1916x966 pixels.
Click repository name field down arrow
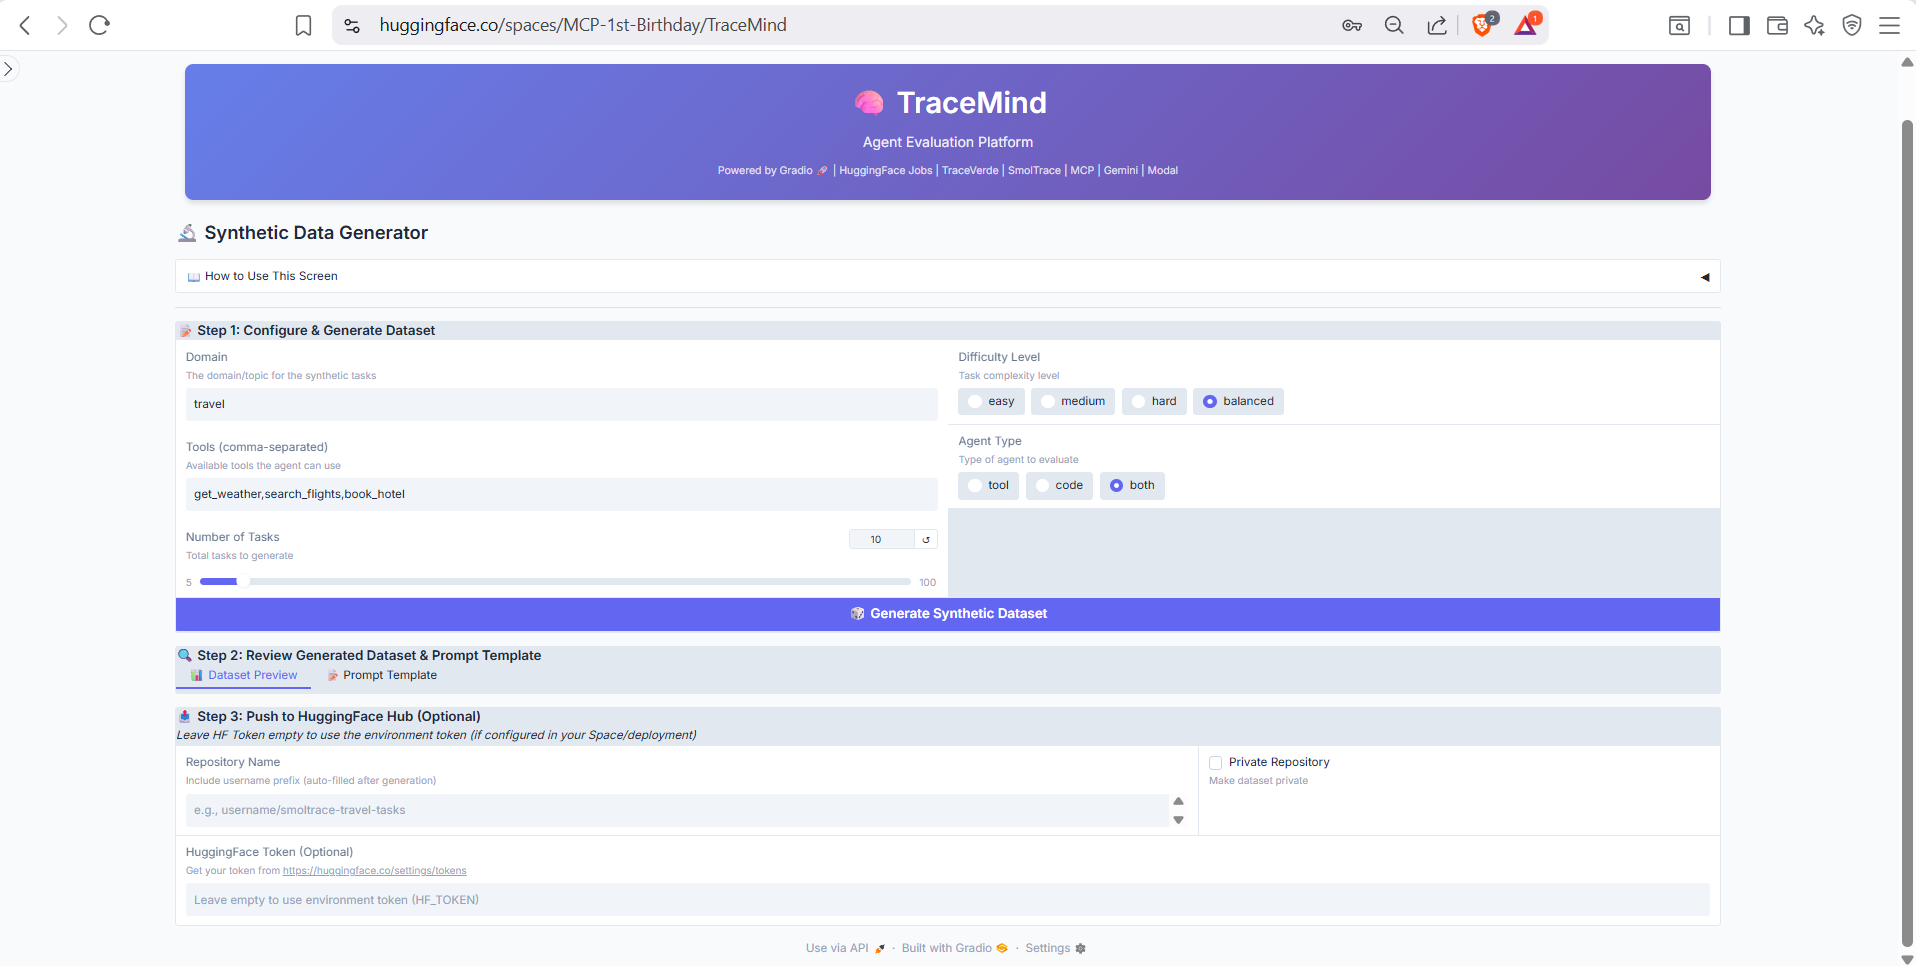point(1179,820)
